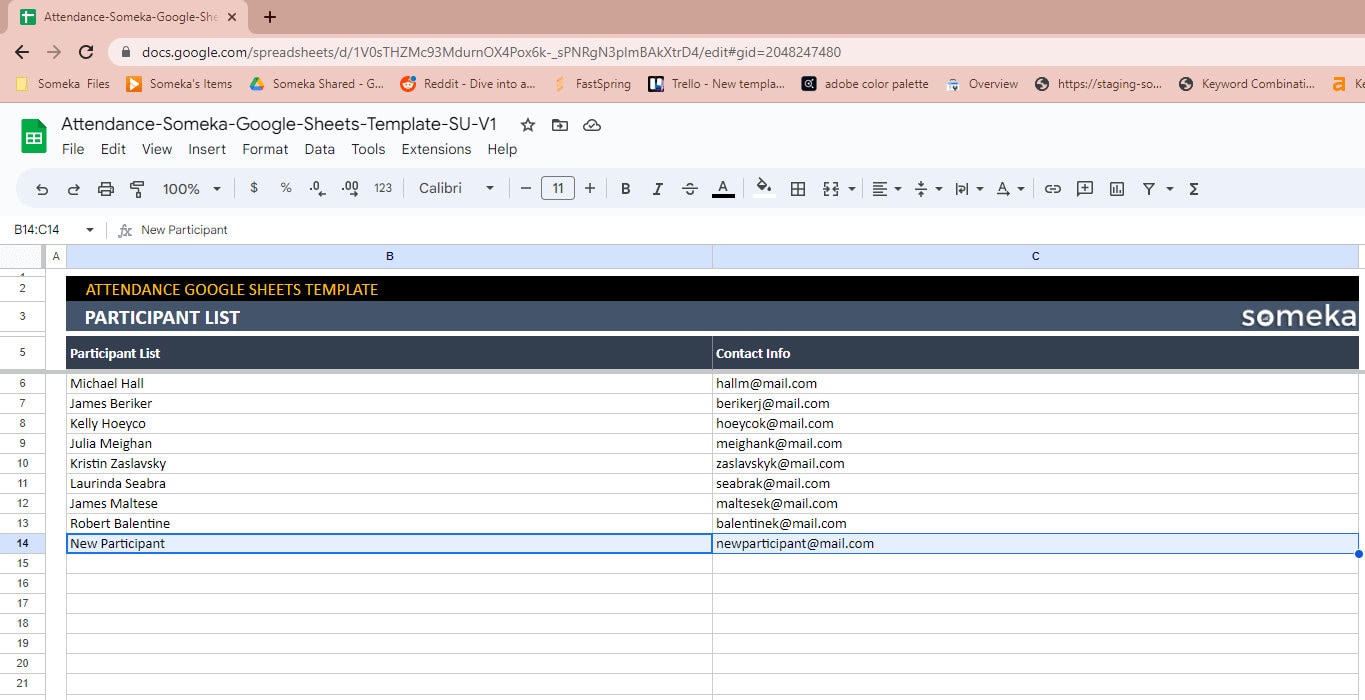Toggle strikethrough formatting
The height and width of the screenshot is (700, 1365).
pyautogui.click(x=690, y=188)
